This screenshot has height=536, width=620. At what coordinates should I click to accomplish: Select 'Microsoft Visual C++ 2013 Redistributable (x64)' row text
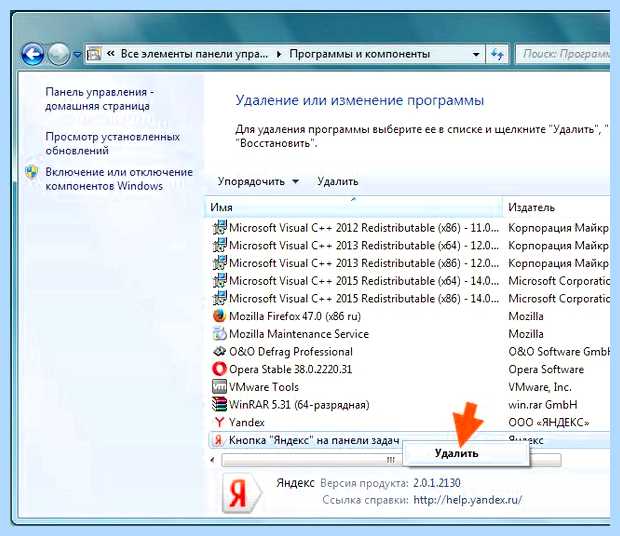(x=364, y=245)
